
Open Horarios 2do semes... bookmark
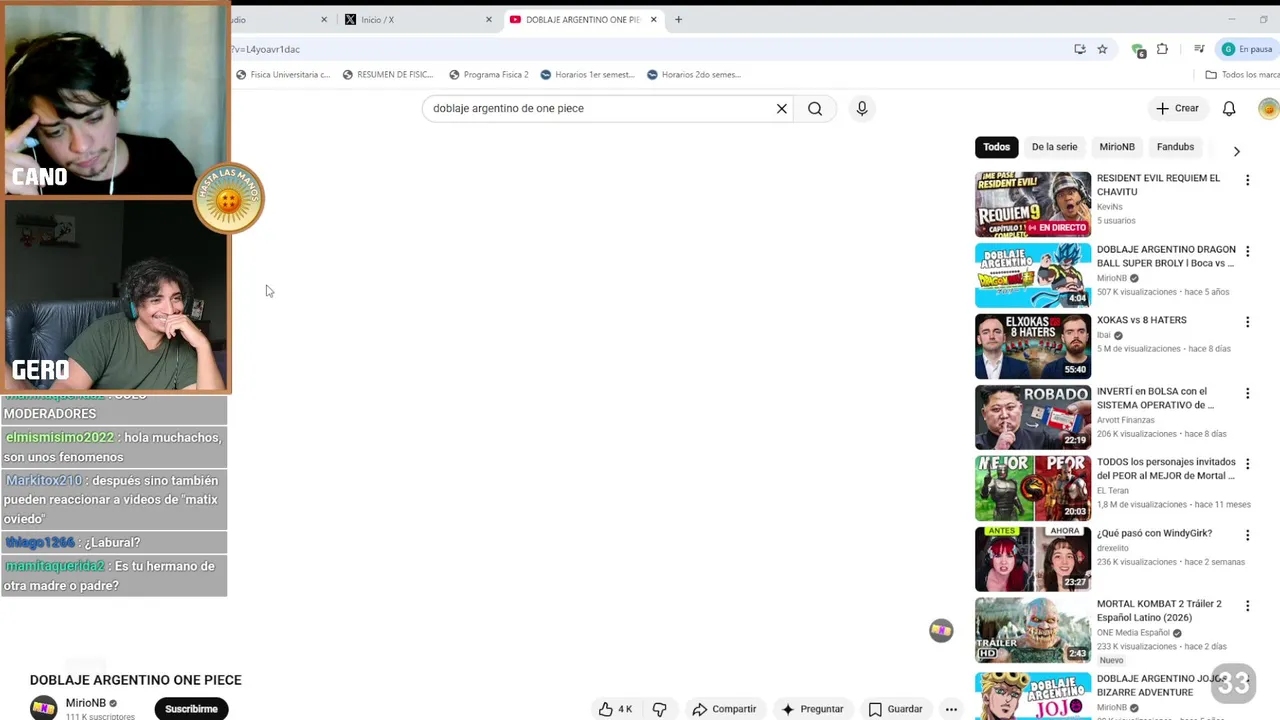pos(694,74)
